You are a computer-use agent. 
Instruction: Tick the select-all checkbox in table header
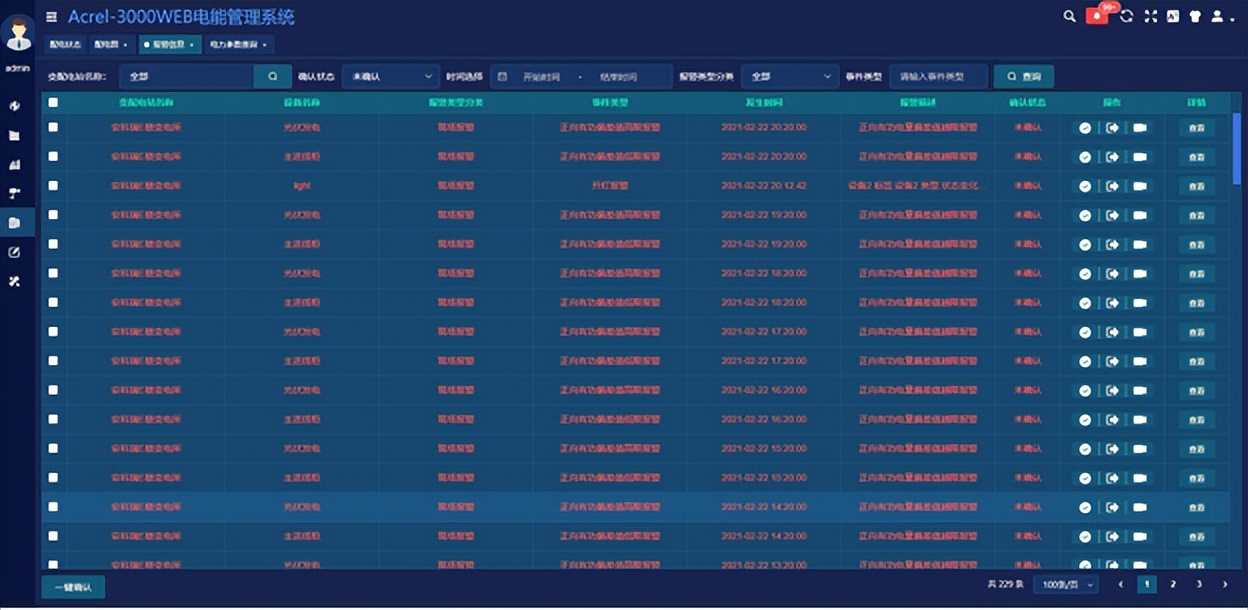tap(53, 102)
